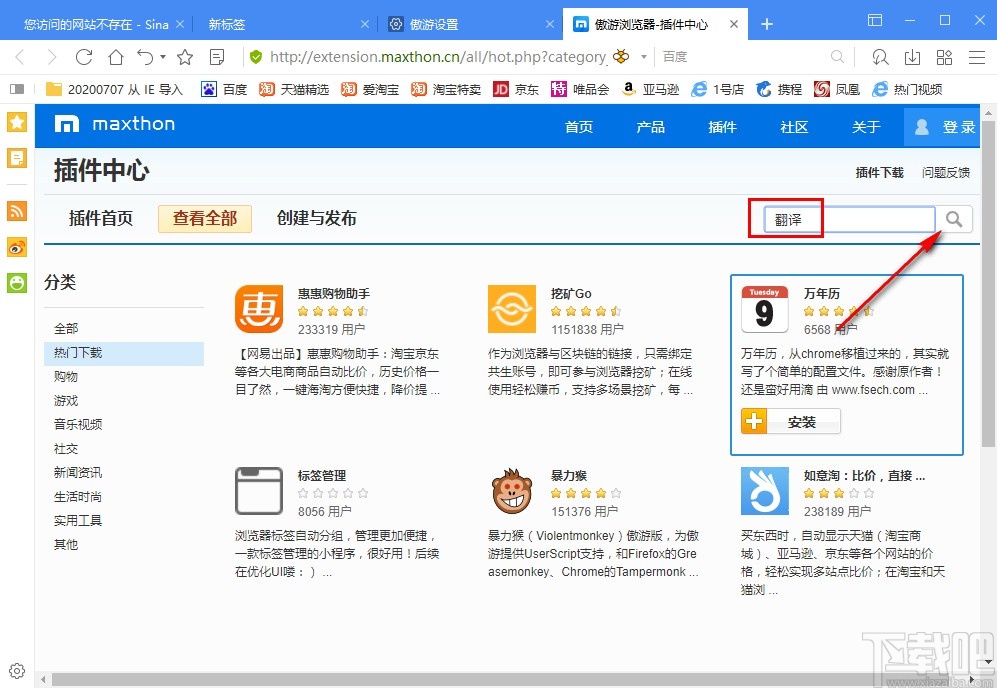This screenshot has width=997, height=688.
Task: Reload the page with the refresh icon
Action: (x=84, y=57)
